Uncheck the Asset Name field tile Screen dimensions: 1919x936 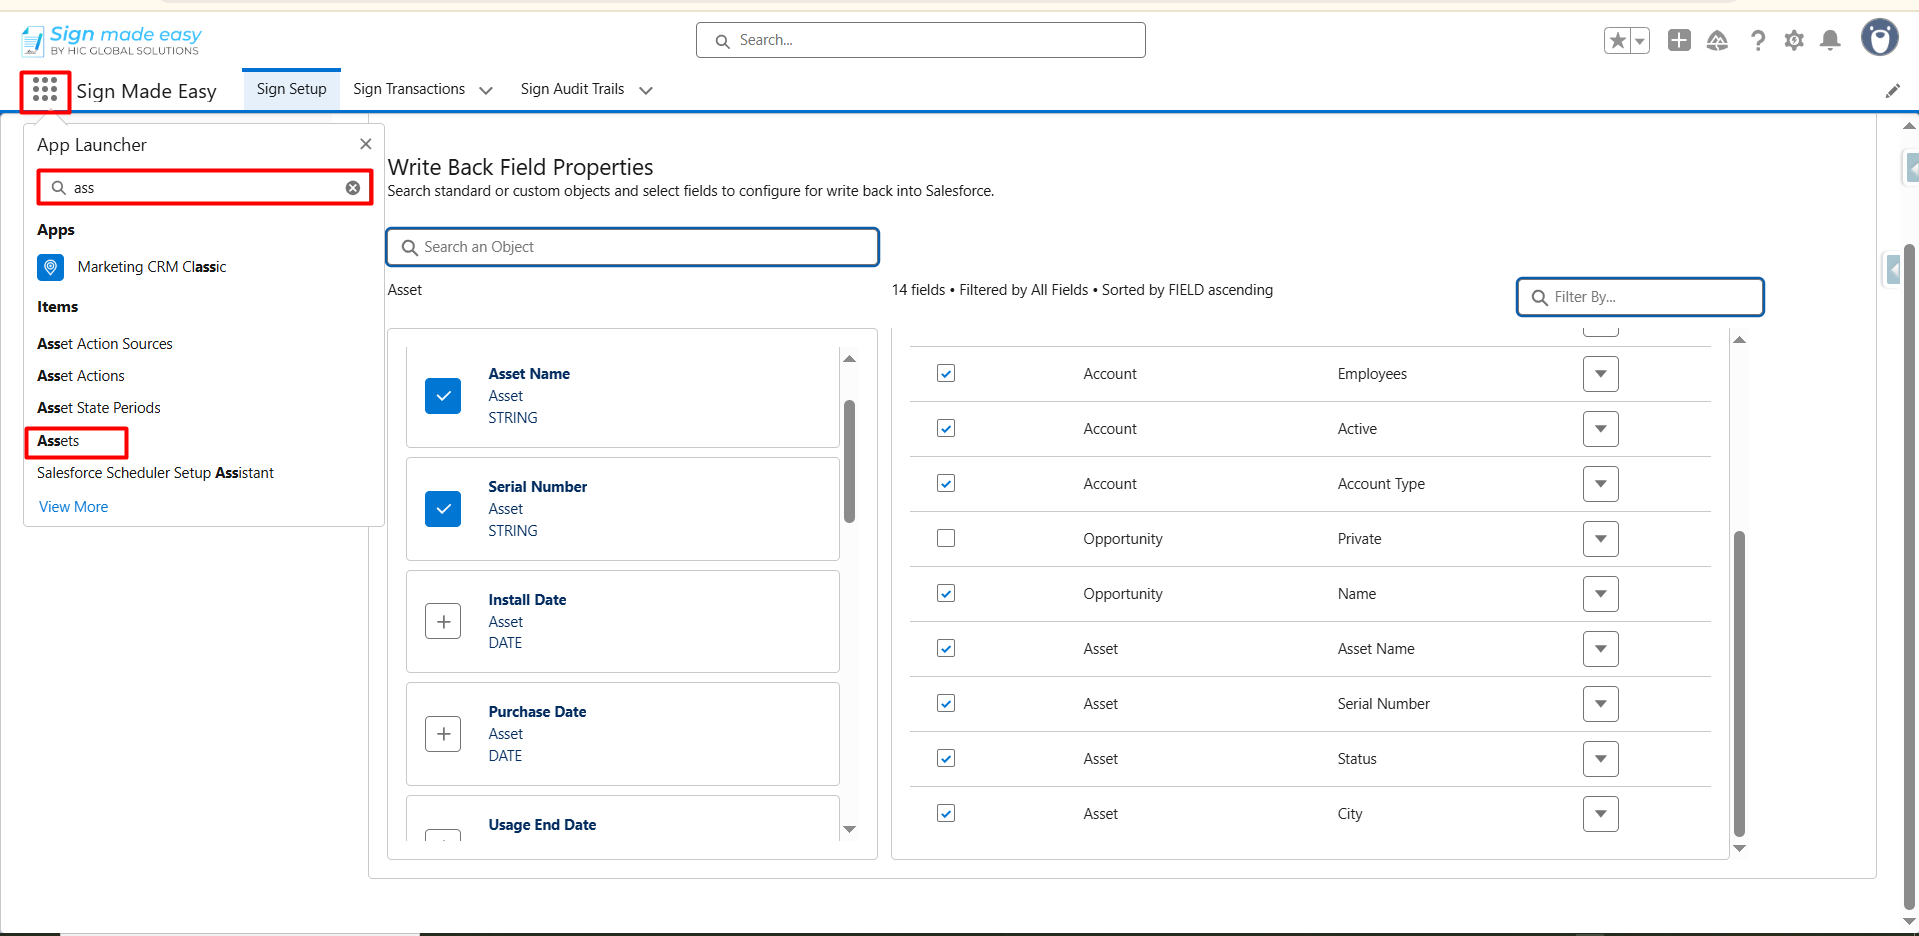443,396
